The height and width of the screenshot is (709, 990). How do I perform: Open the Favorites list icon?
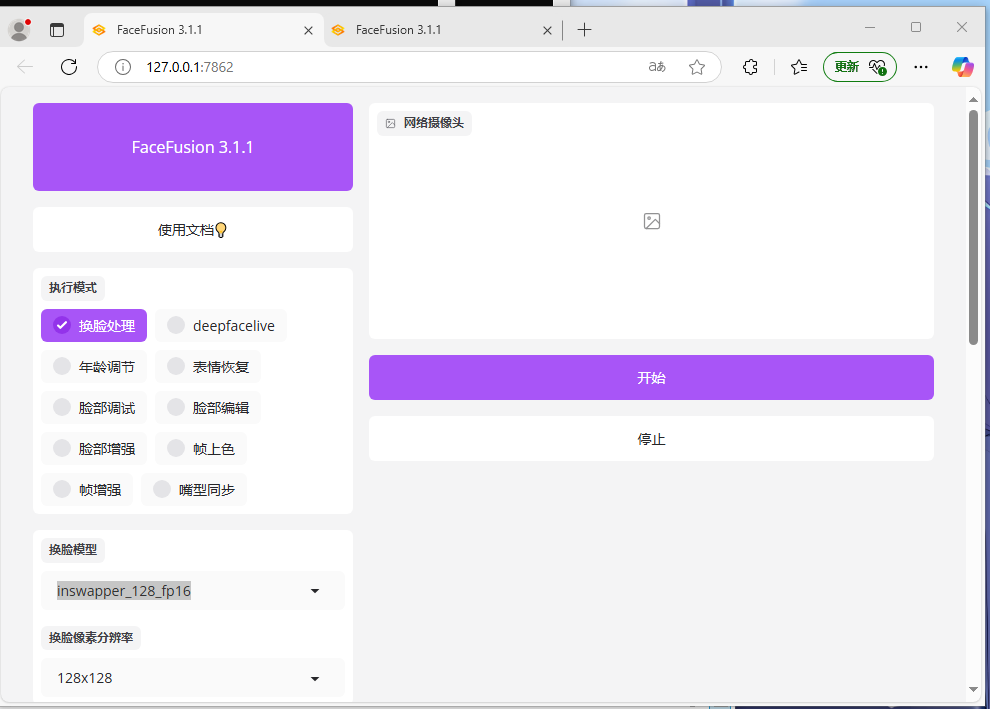(799, 67)
